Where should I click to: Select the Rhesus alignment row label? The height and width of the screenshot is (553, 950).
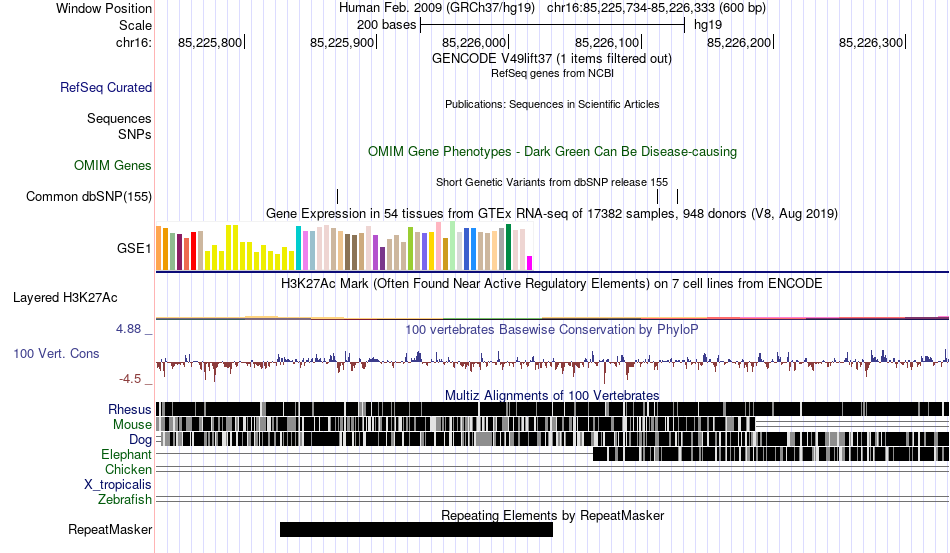(x=130, y=409)
